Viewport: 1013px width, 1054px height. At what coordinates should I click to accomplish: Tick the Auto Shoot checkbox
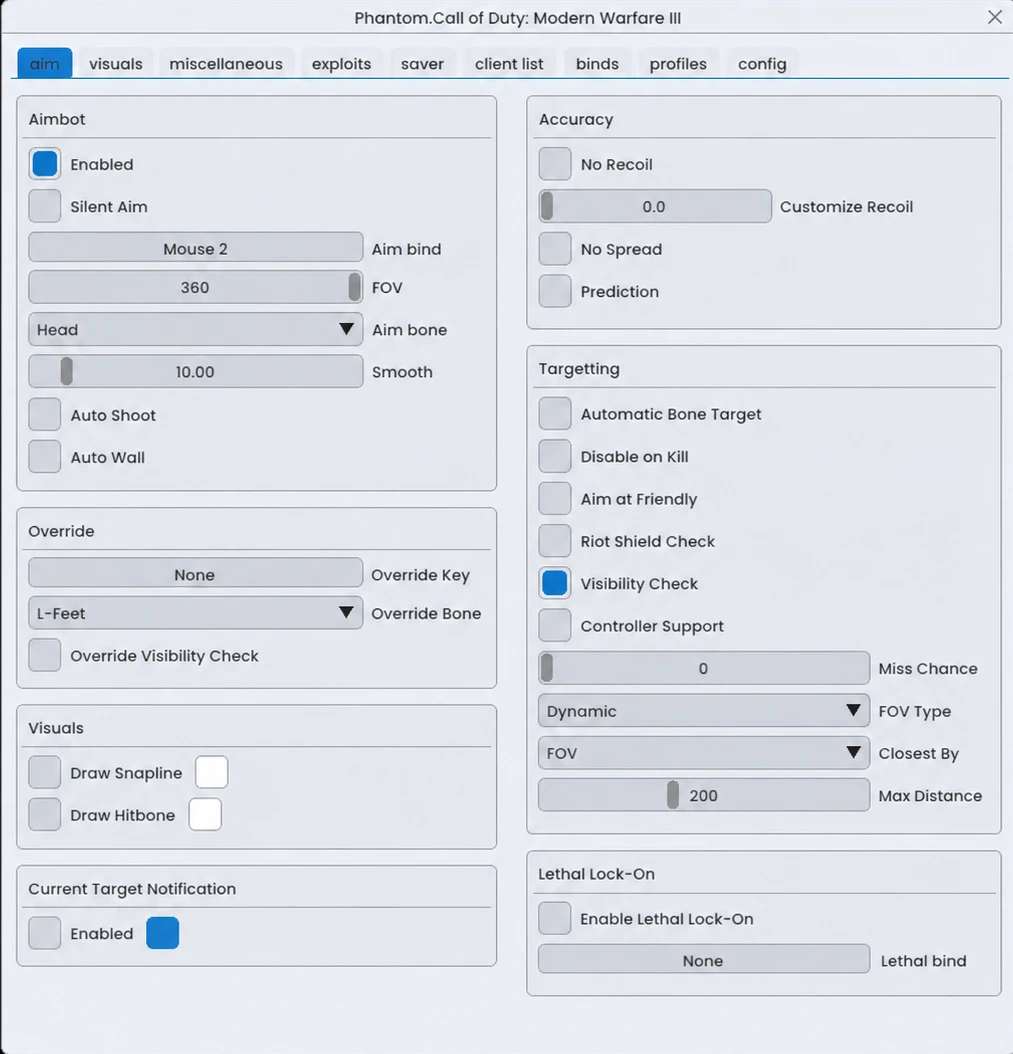45,415
